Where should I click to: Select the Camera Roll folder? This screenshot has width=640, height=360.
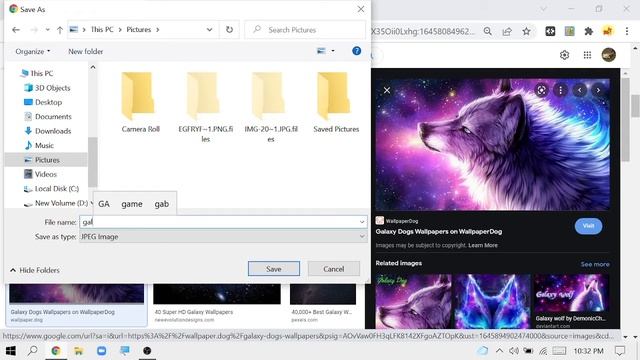pyautogui.click(x=140, y=102)
